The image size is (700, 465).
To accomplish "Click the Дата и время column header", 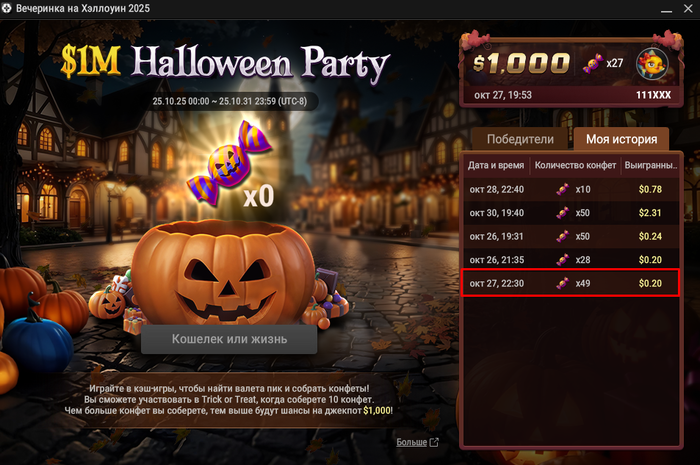I will coord(496,165).
